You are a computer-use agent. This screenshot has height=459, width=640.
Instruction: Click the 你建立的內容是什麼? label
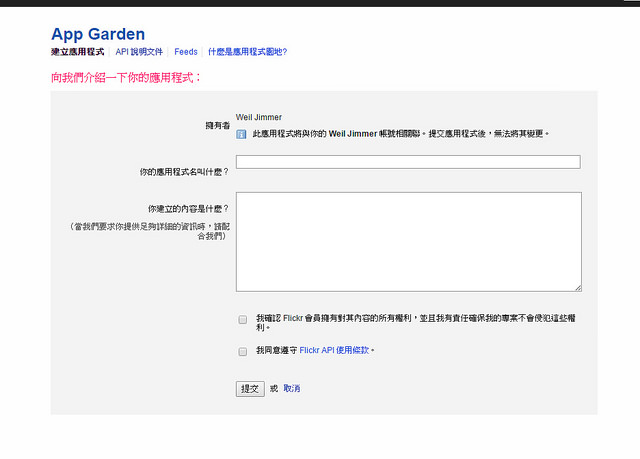(x=188, y=209)
